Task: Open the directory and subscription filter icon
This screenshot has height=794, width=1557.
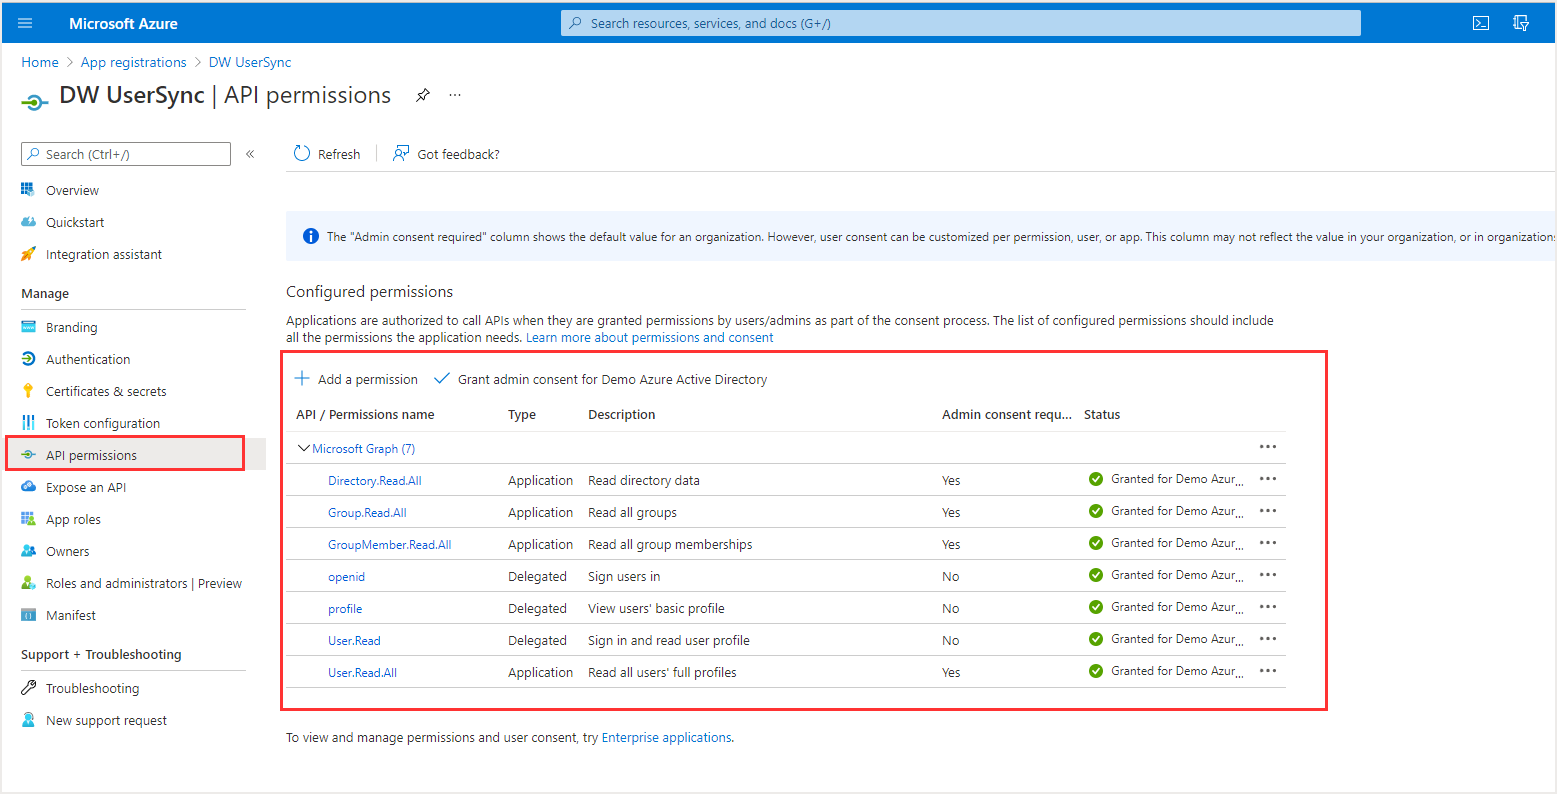Action: pyautogui.click(x=1521, y=22)
